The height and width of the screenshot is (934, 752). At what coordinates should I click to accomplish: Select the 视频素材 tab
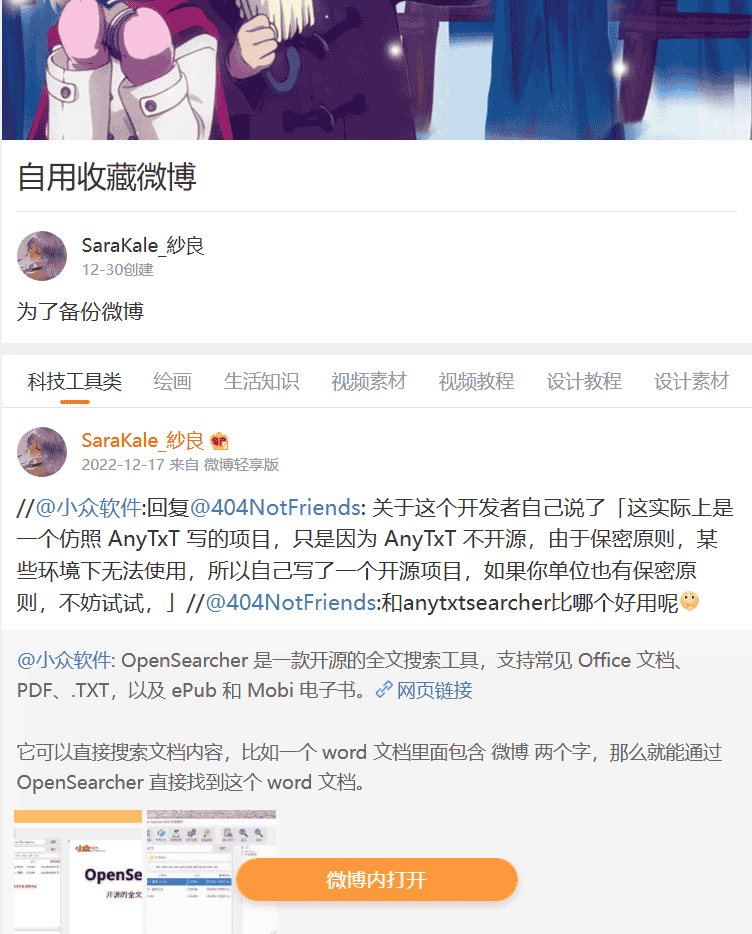click(369, 382)
